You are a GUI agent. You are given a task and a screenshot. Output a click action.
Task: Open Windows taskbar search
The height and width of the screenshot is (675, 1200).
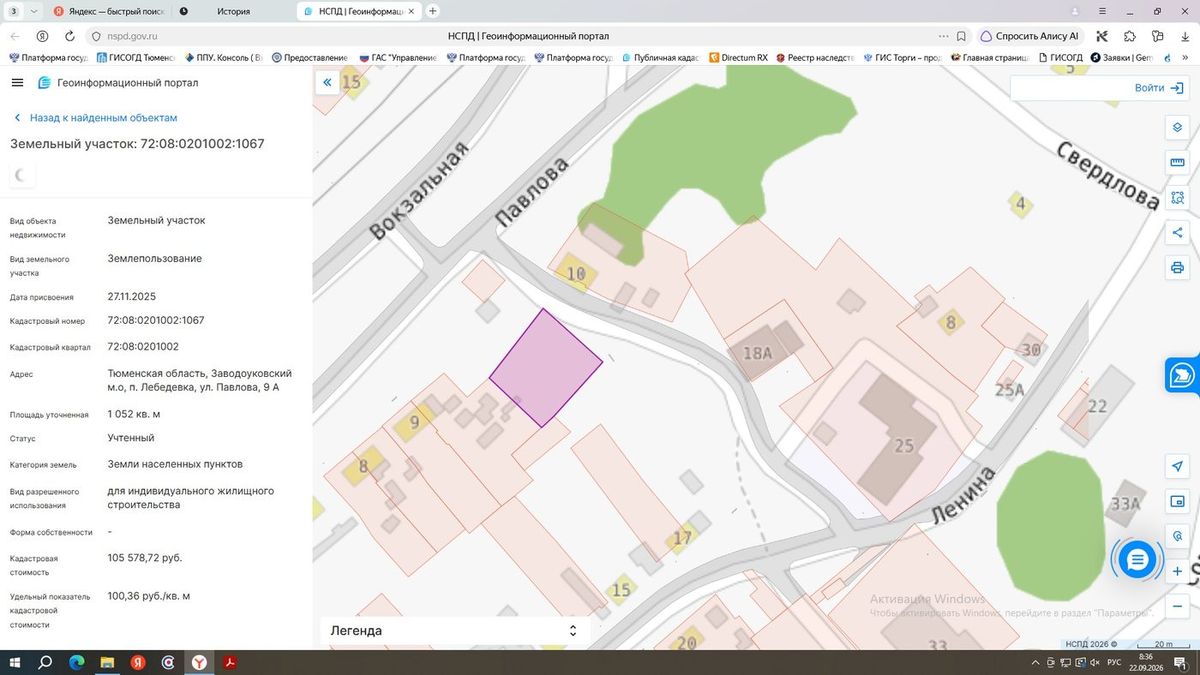click(45, 662)
